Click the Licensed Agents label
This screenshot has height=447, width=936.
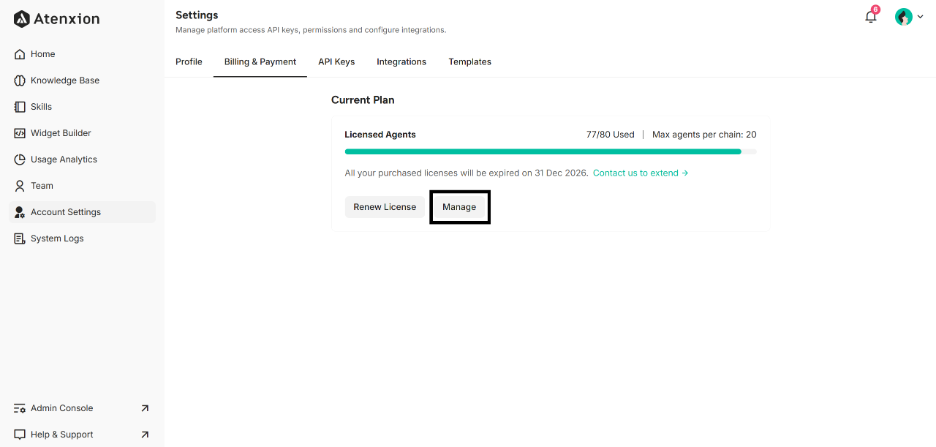[x=380, y=135]
